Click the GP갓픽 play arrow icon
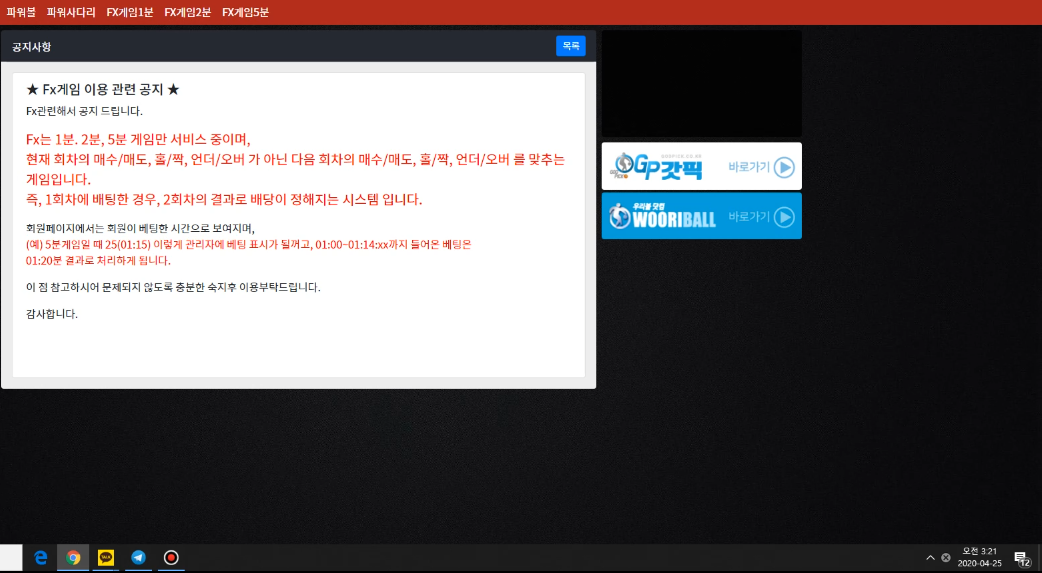 tap(784, 167)
